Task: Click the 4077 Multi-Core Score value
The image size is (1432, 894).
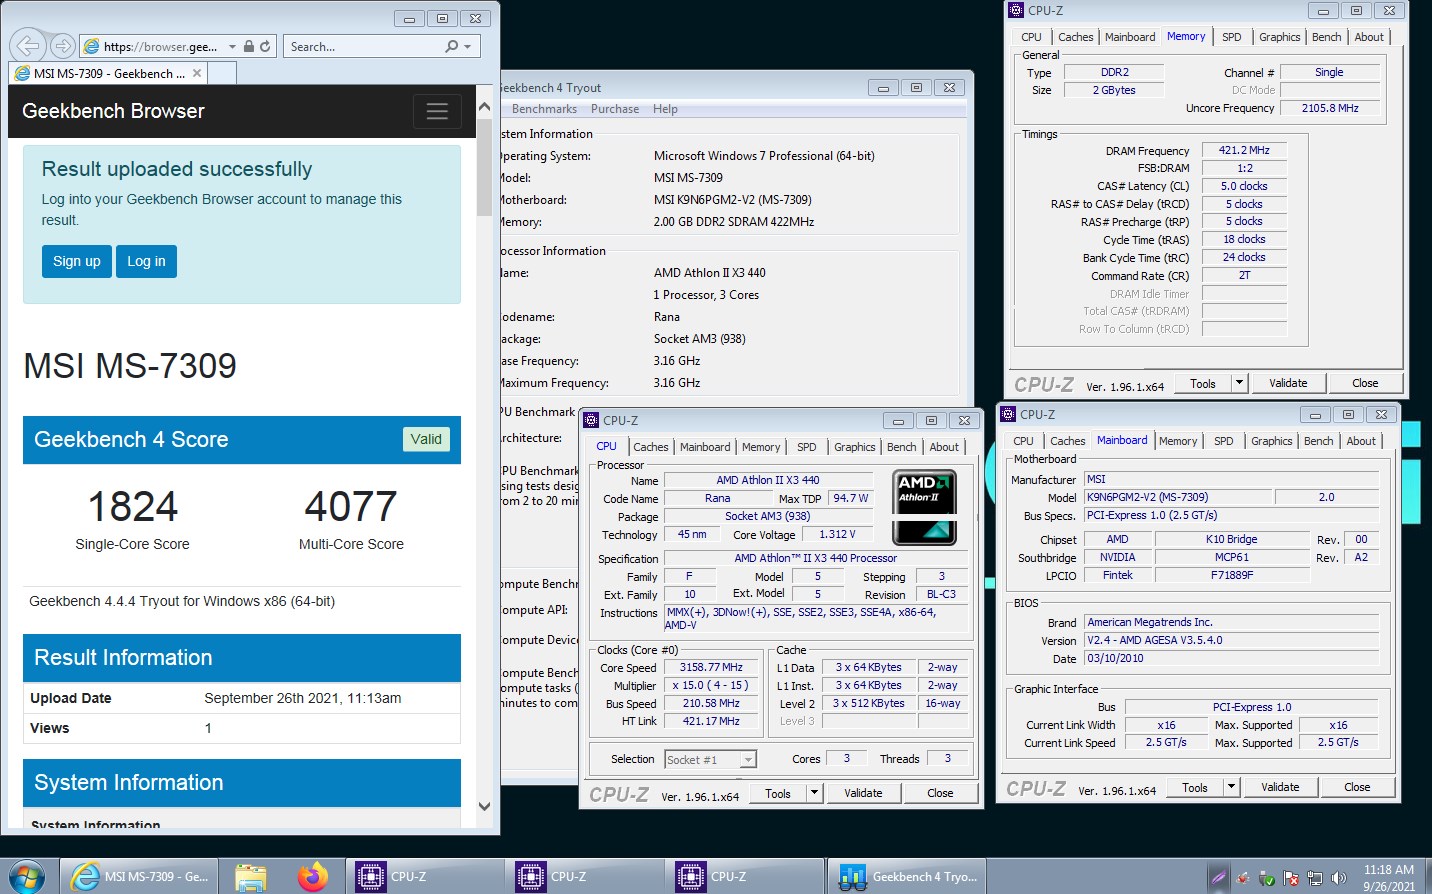Action: (351, 506)
